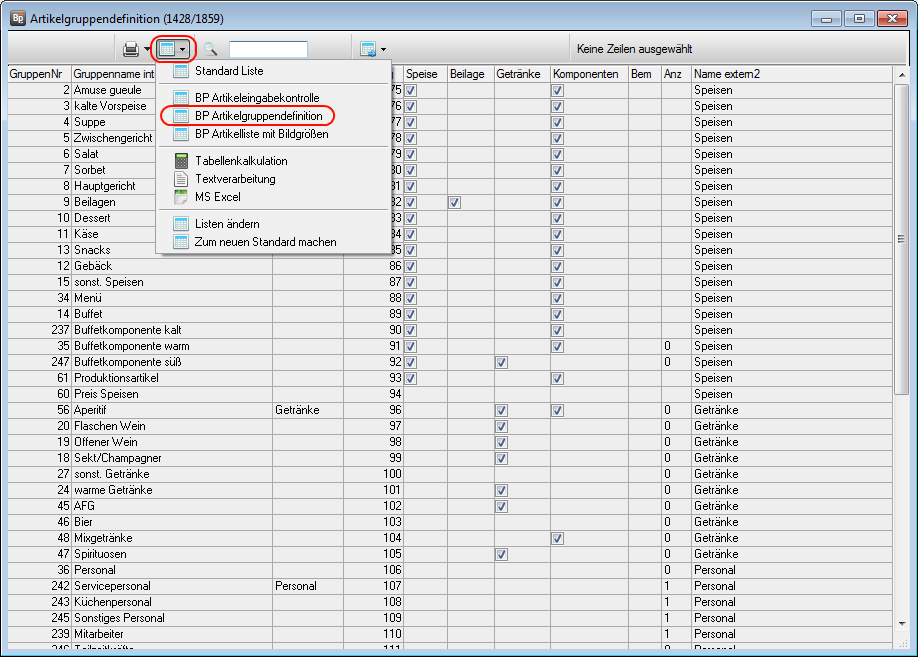Click the magnifier search icon
The height and width of the screenshot is (657, 918).
211,49
